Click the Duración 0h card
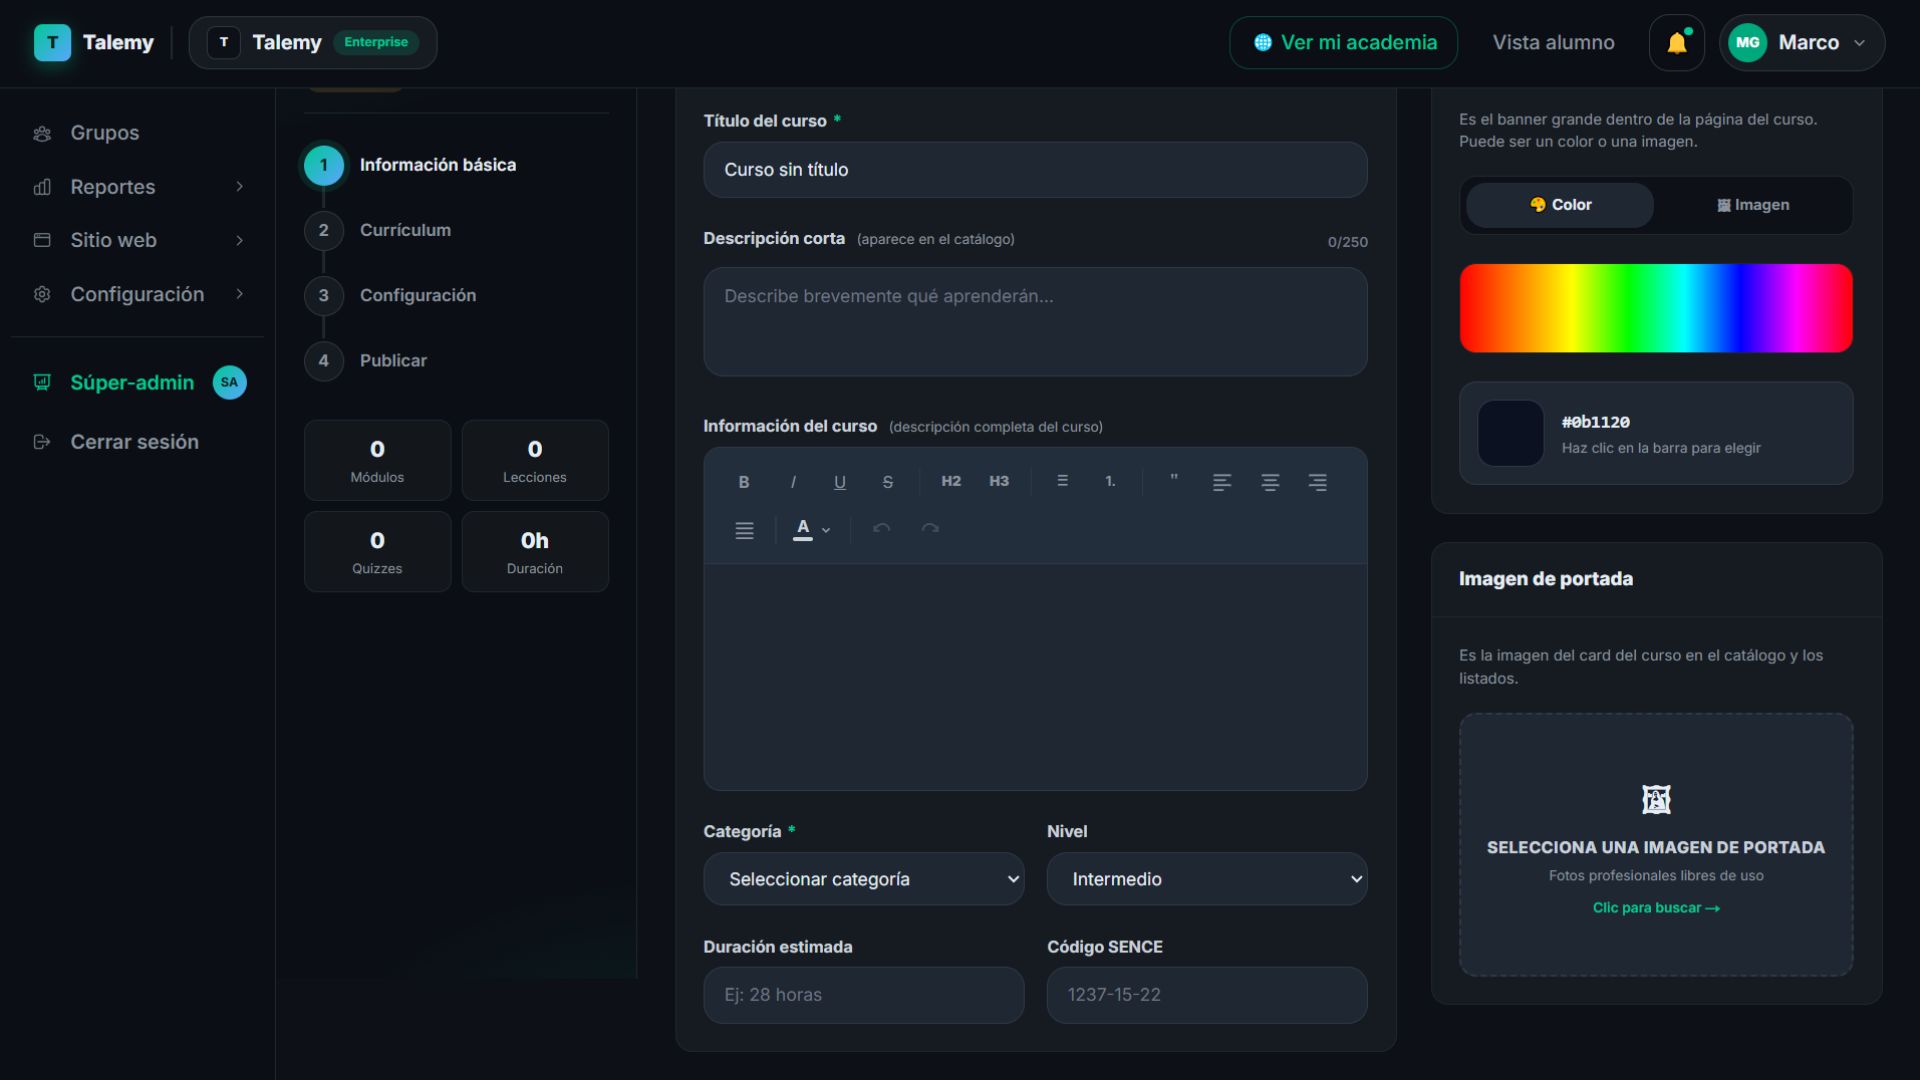Screen dimensions: 1920x1080 (x=535, y=552)
